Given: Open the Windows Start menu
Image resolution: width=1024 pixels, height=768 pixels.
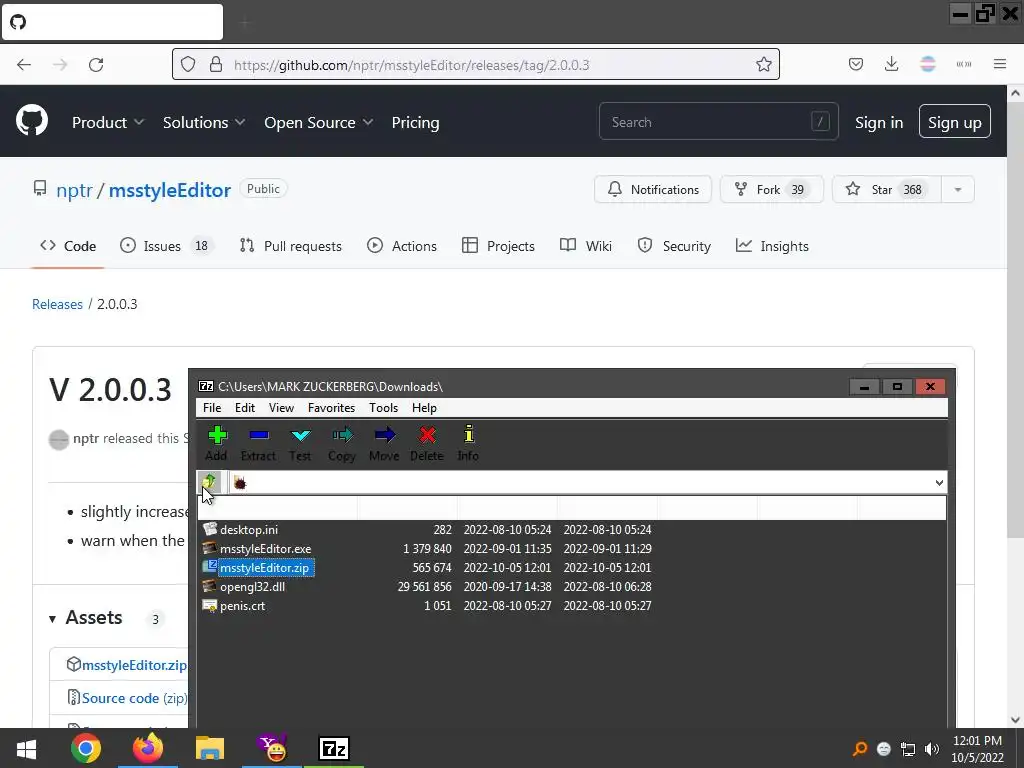Looking at the screenshot, I should point(26,749).
